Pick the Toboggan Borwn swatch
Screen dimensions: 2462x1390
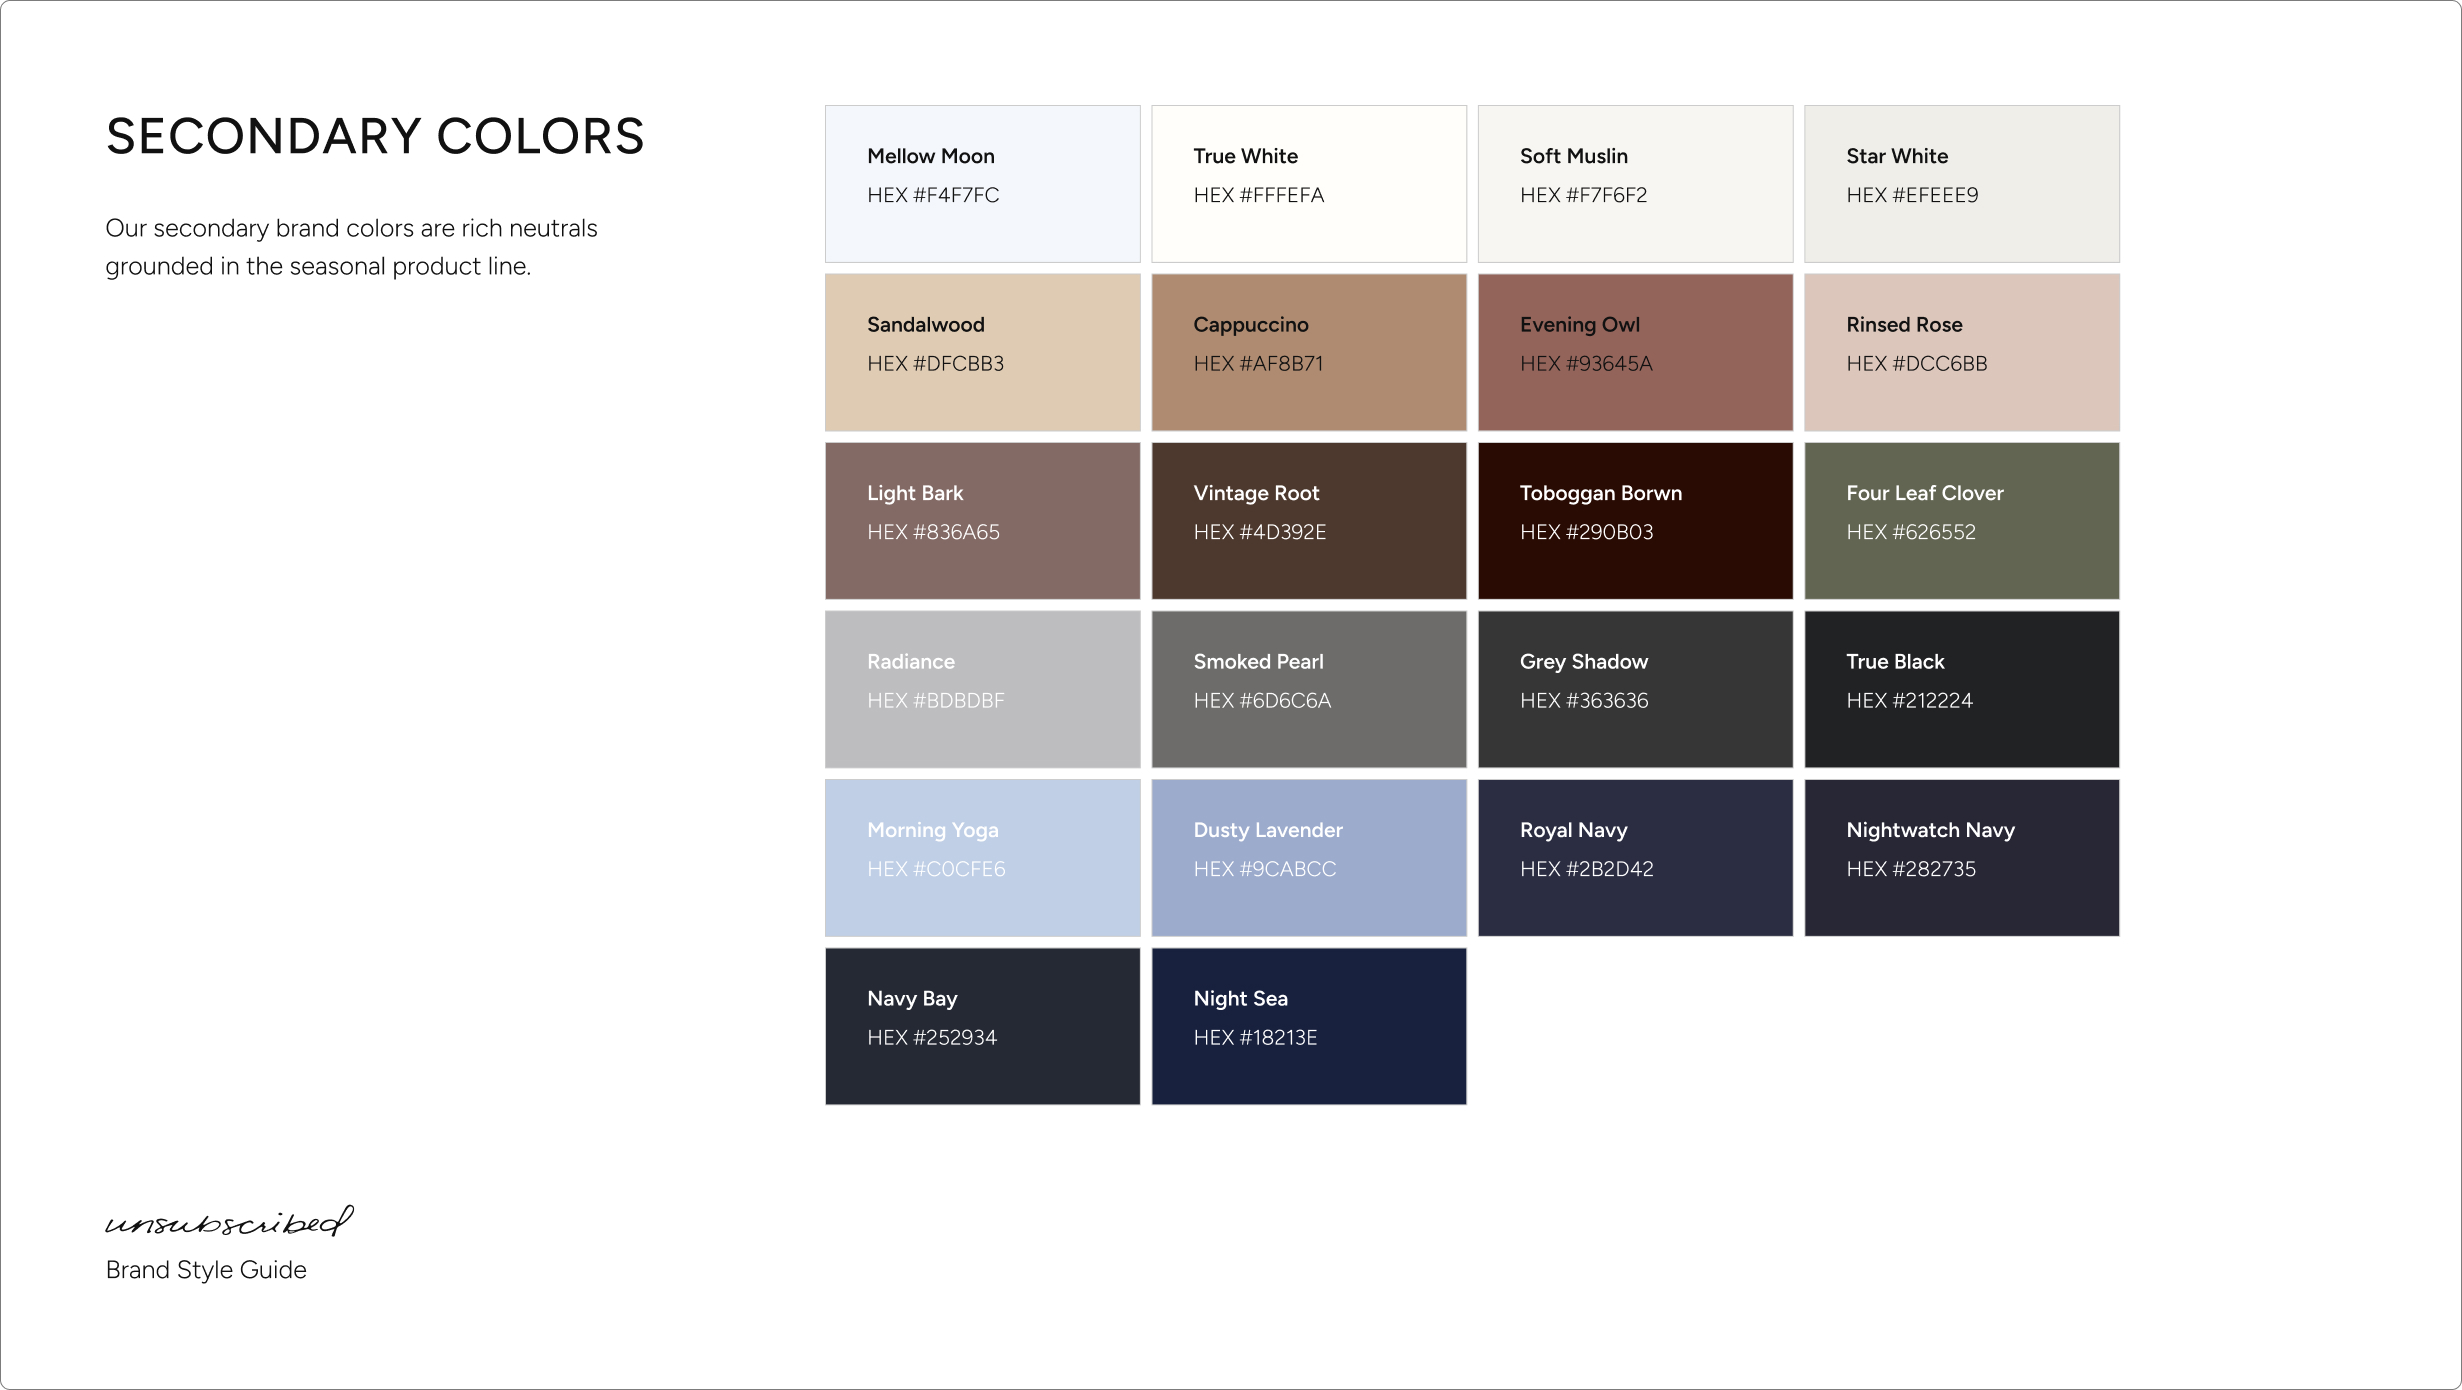(x=1635, y=521)
